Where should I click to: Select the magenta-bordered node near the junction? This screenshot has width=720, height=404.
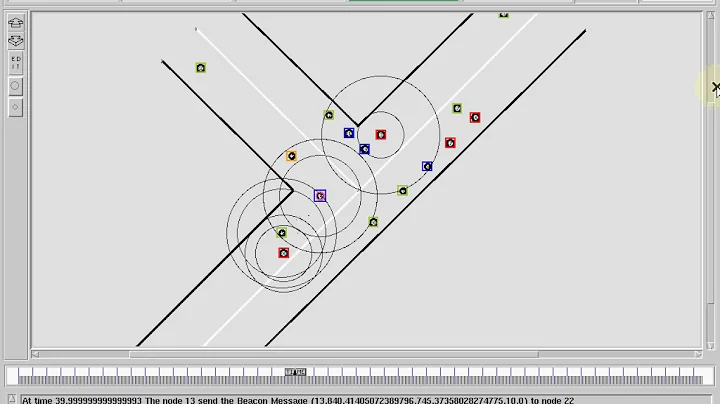pyautogui.click(x=320, y=196)
